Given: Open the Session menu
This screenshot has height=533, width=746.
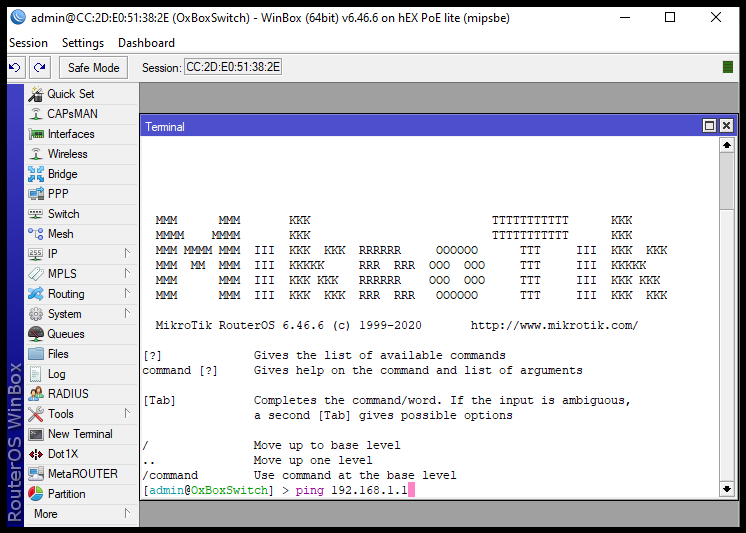Looking at the screenshot, I should pyautogui.click(x=28, y=43).
